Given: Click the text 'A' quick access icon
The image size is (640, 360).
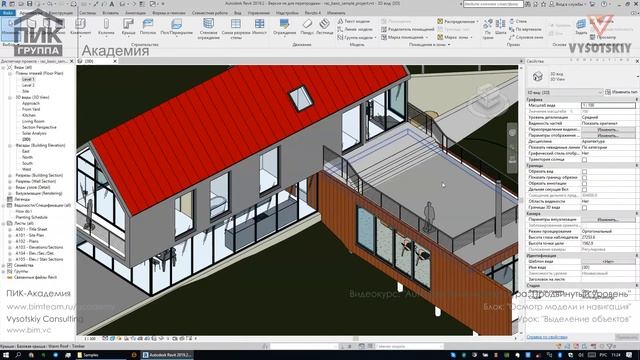Looking at the screenshot, I should point(112,4).
